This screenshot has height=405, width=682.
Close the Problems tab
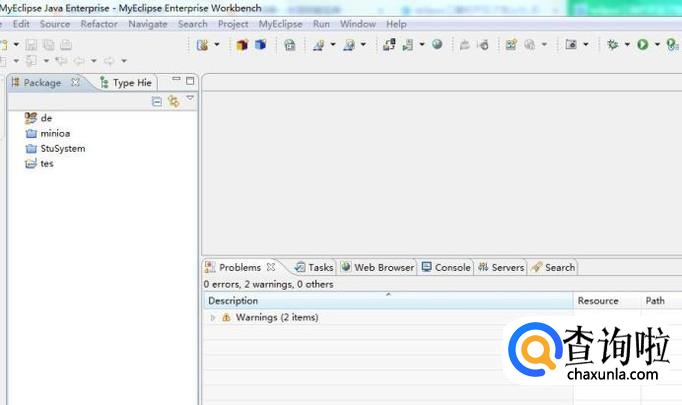pos(271,267)
